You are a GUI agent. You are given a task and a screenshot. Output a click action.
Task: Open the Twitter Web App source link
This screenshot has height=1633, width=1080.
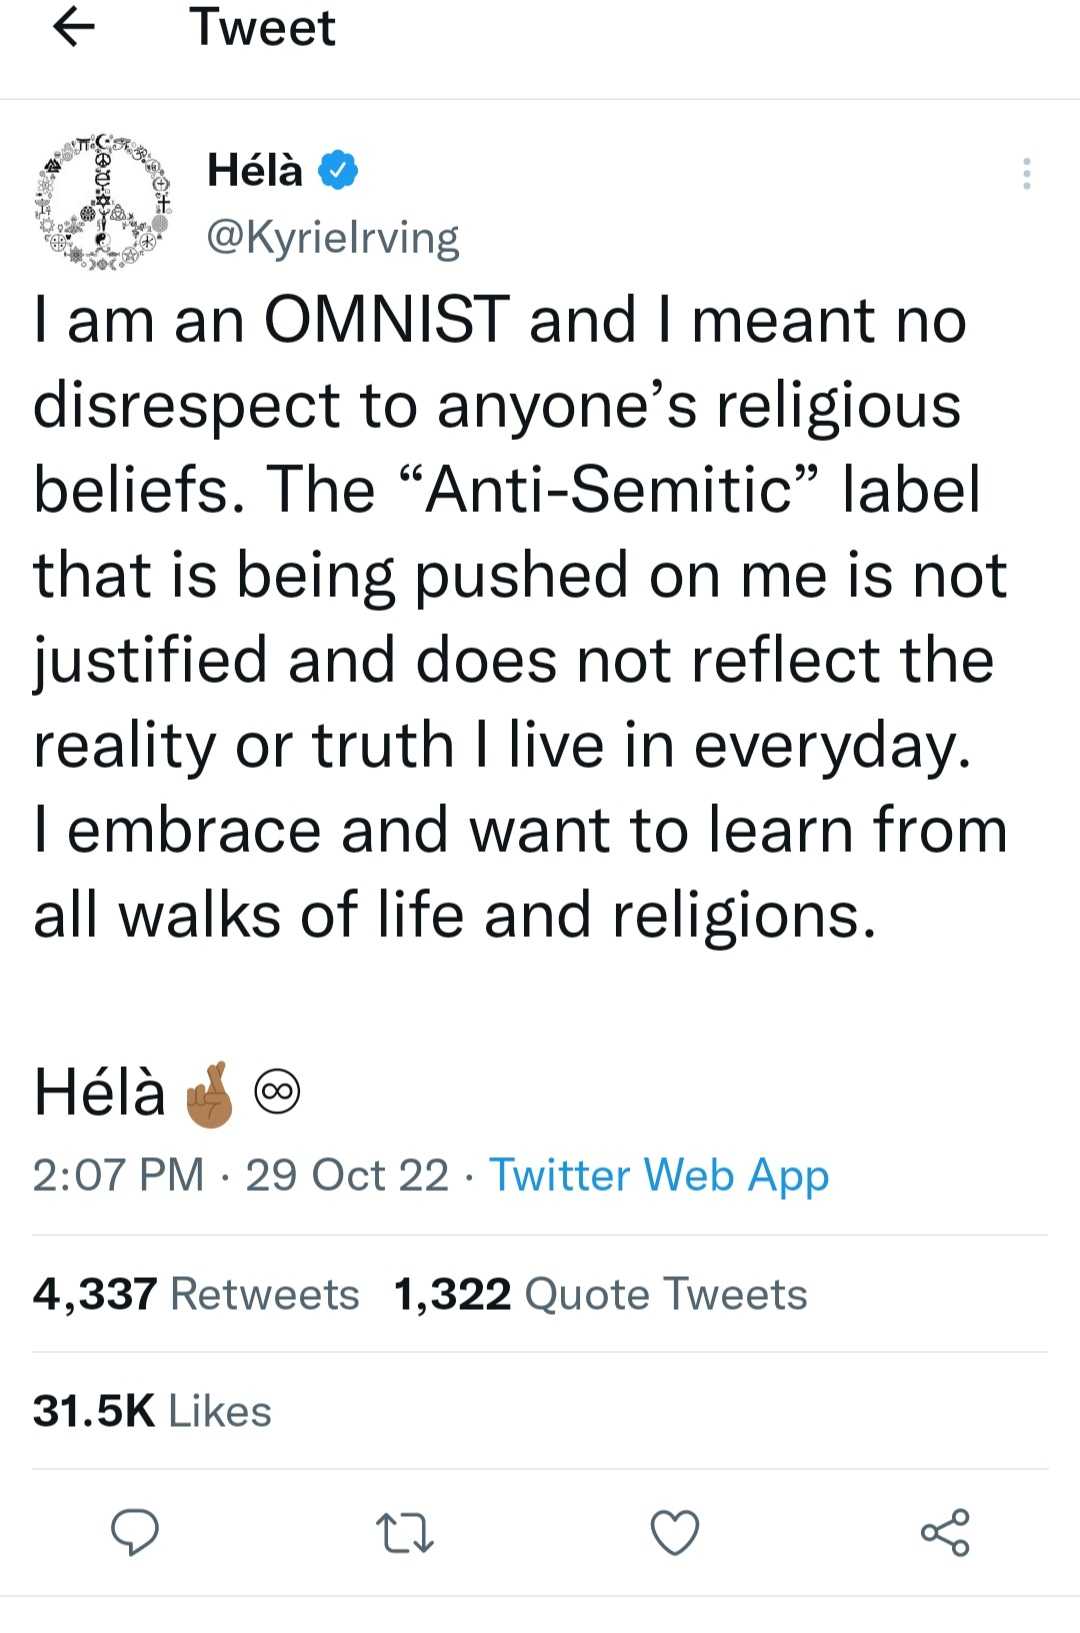click(x=658, y=1175)
